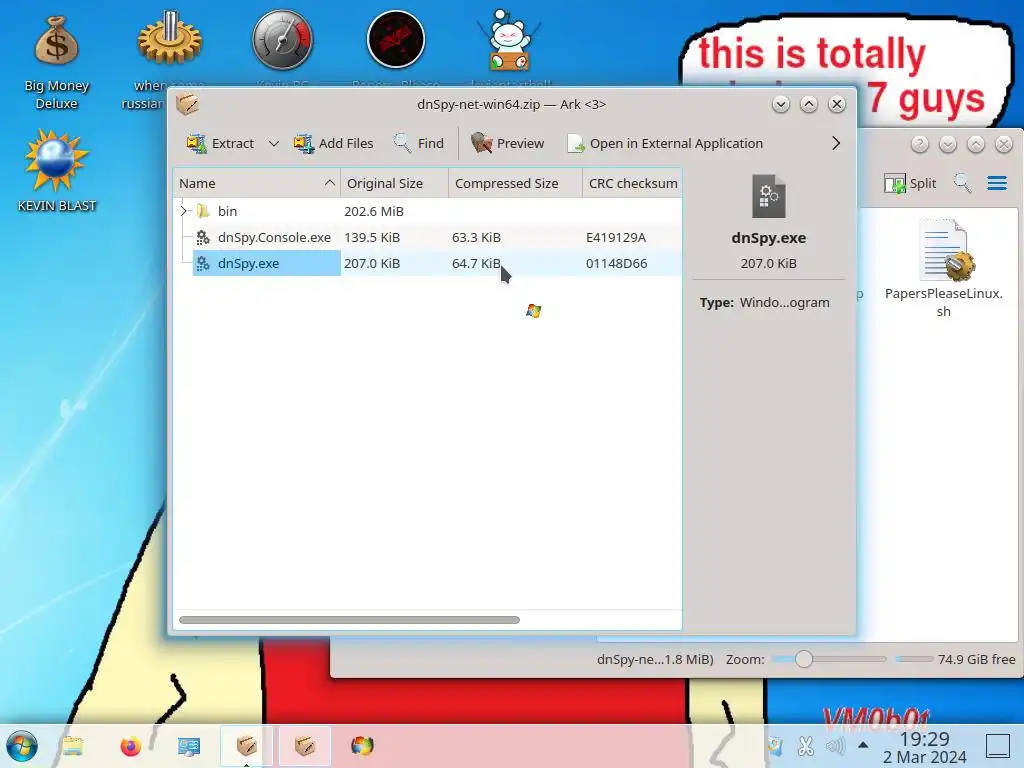Click the horizontal scrollbar in file list
This screenshot has height=768, width=1024.
(x=349, y=620)
